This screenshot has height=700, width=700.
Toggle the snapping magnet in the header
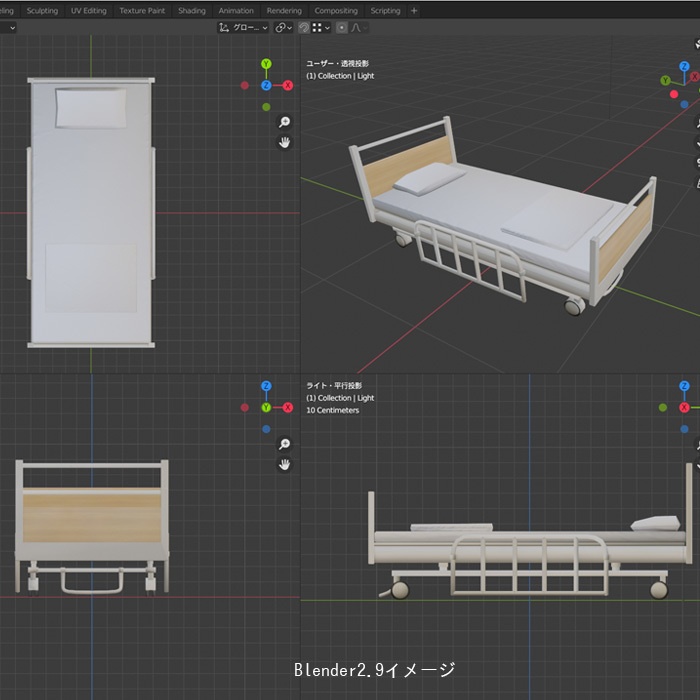coord(304,28)
